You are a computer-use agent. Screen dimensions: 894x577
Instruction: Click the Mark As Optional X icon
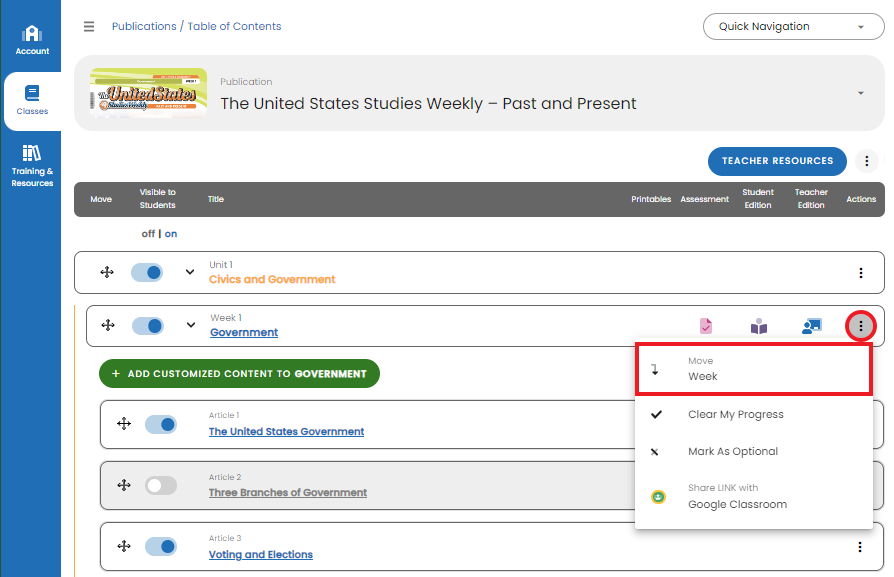pyautogui.click(x=655, y=452)
